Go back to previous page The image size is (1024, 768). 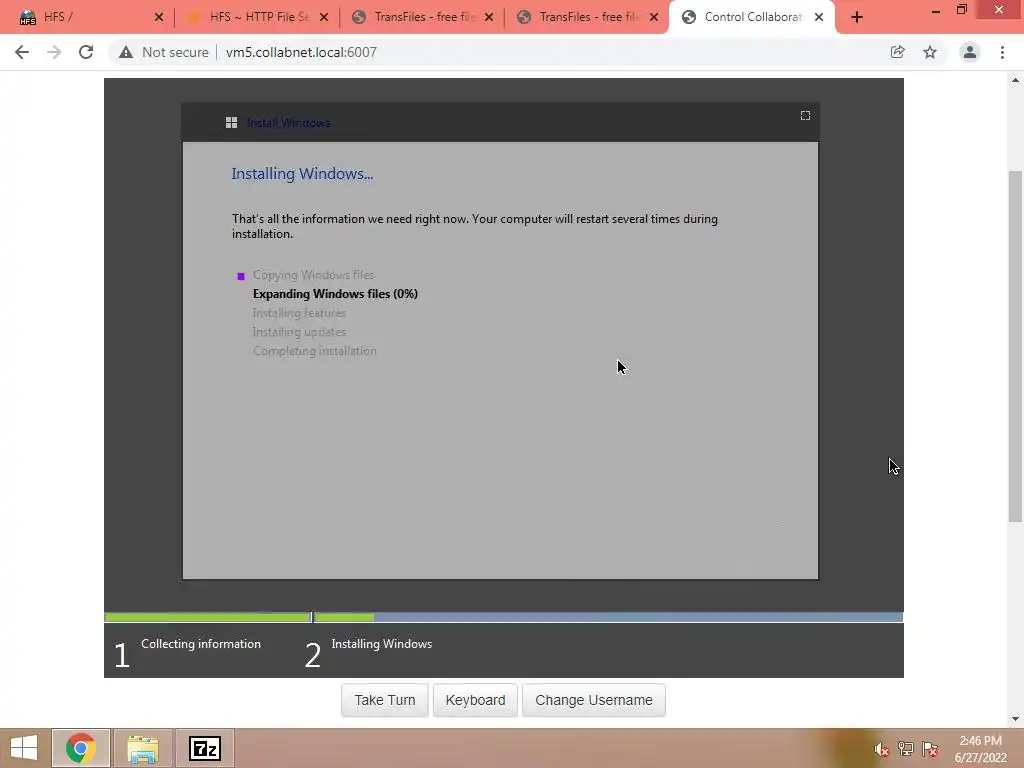(22, 52)
